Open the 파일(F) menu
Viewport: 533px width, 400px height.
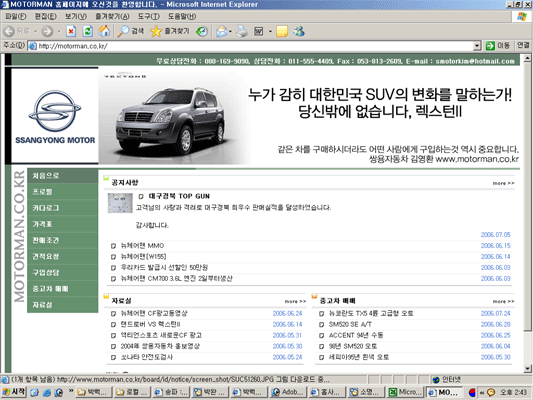click(x=16, y=16)
